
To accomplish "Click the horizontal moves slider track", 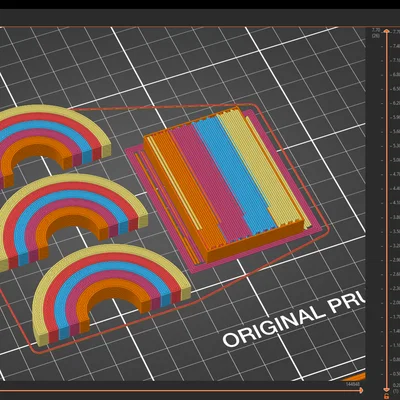I will pos(180,390).
